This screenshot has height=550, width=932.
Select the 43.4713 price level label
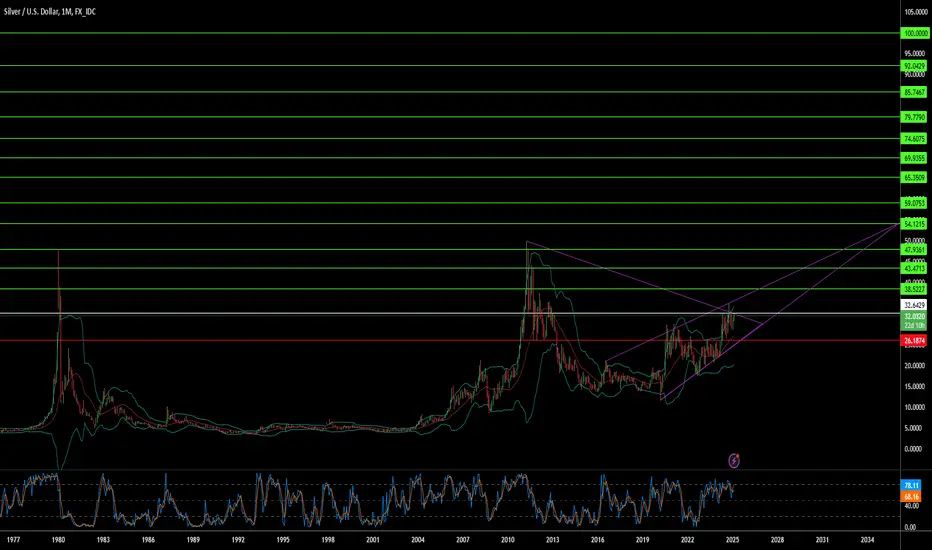tap(914, 269)
